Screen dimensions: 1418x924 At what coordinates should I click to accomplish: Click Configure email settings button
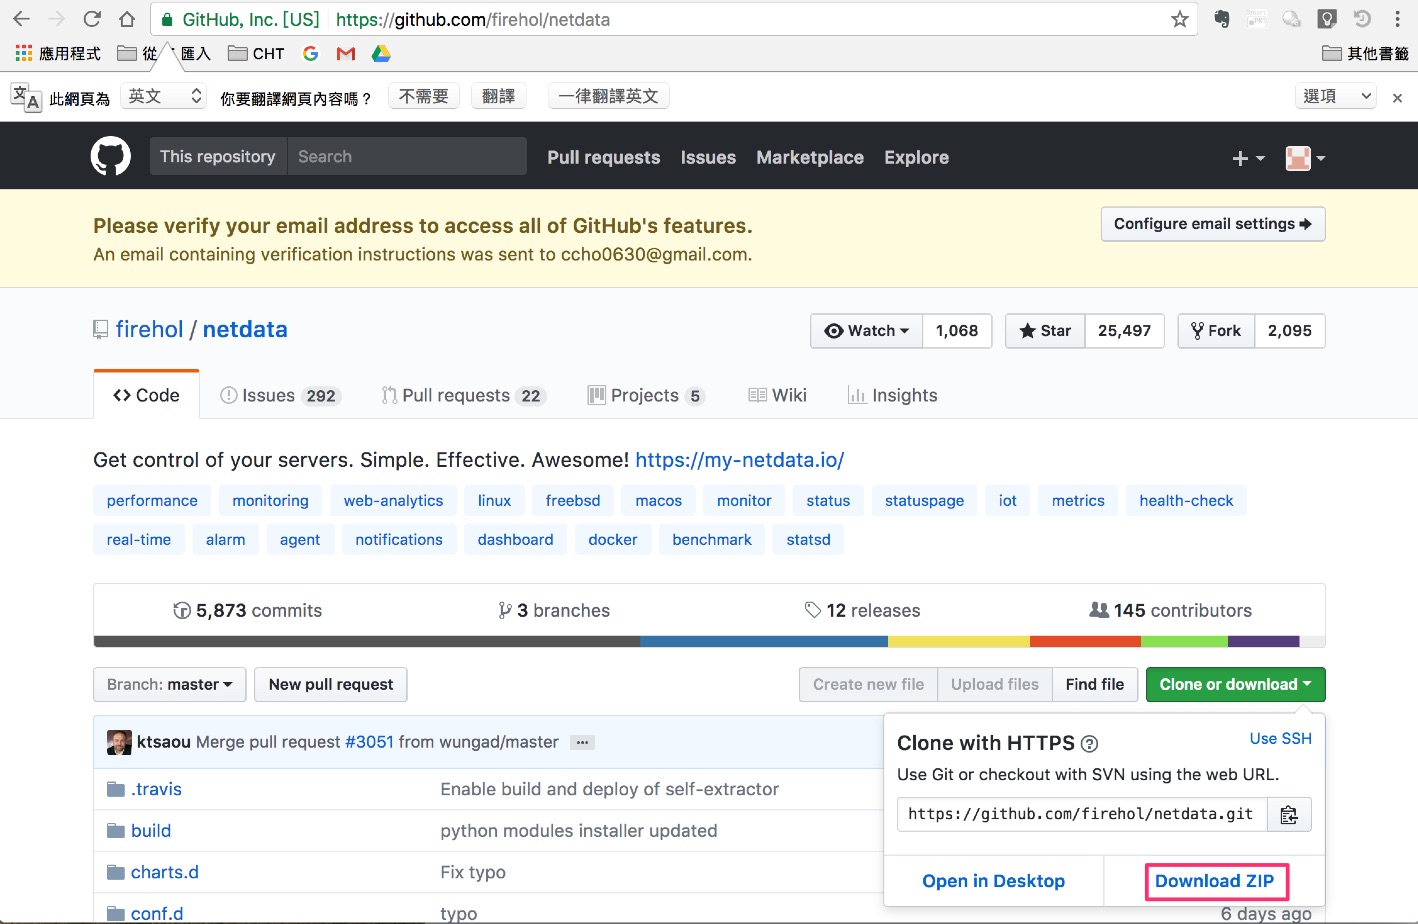click(1213, 224)
